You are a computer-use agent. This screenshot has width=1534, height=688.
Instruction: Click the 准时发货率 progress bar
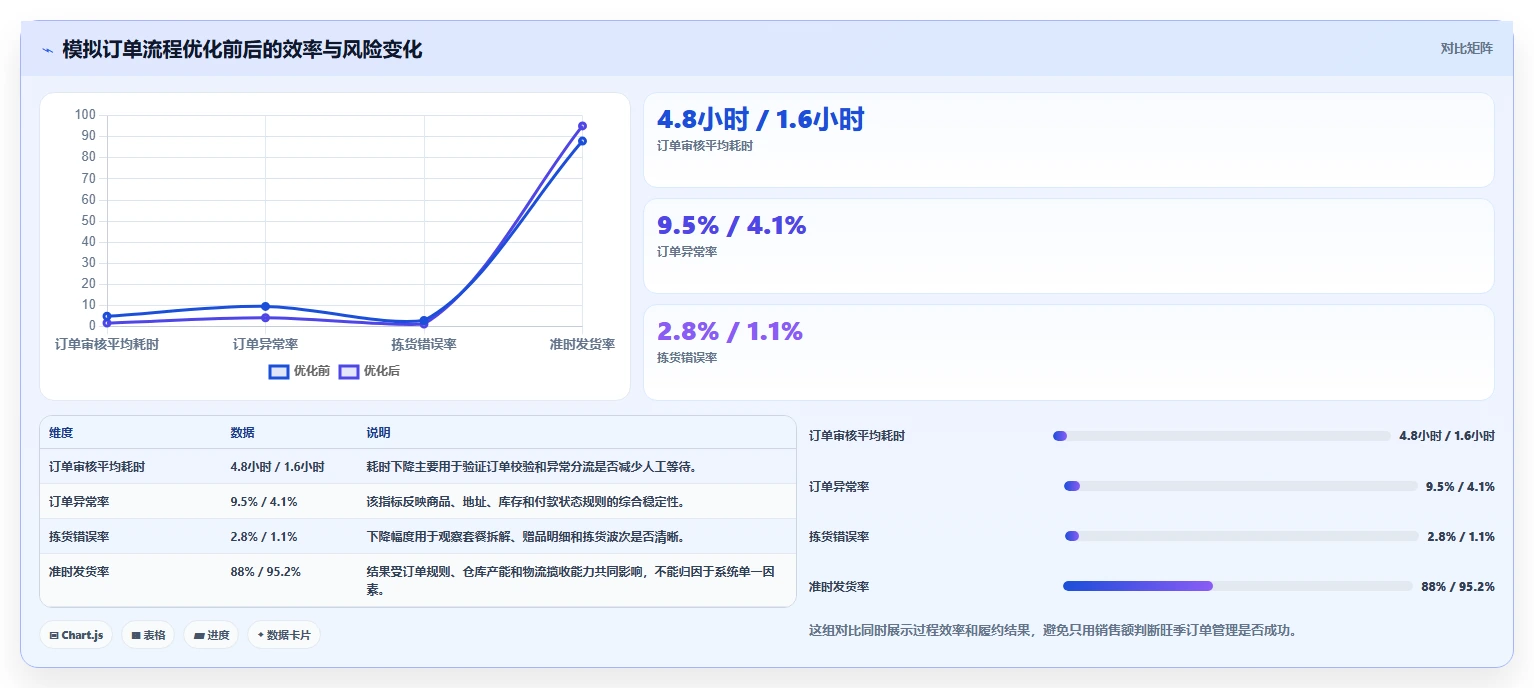pyautogui.click(x=1237, y=586)
